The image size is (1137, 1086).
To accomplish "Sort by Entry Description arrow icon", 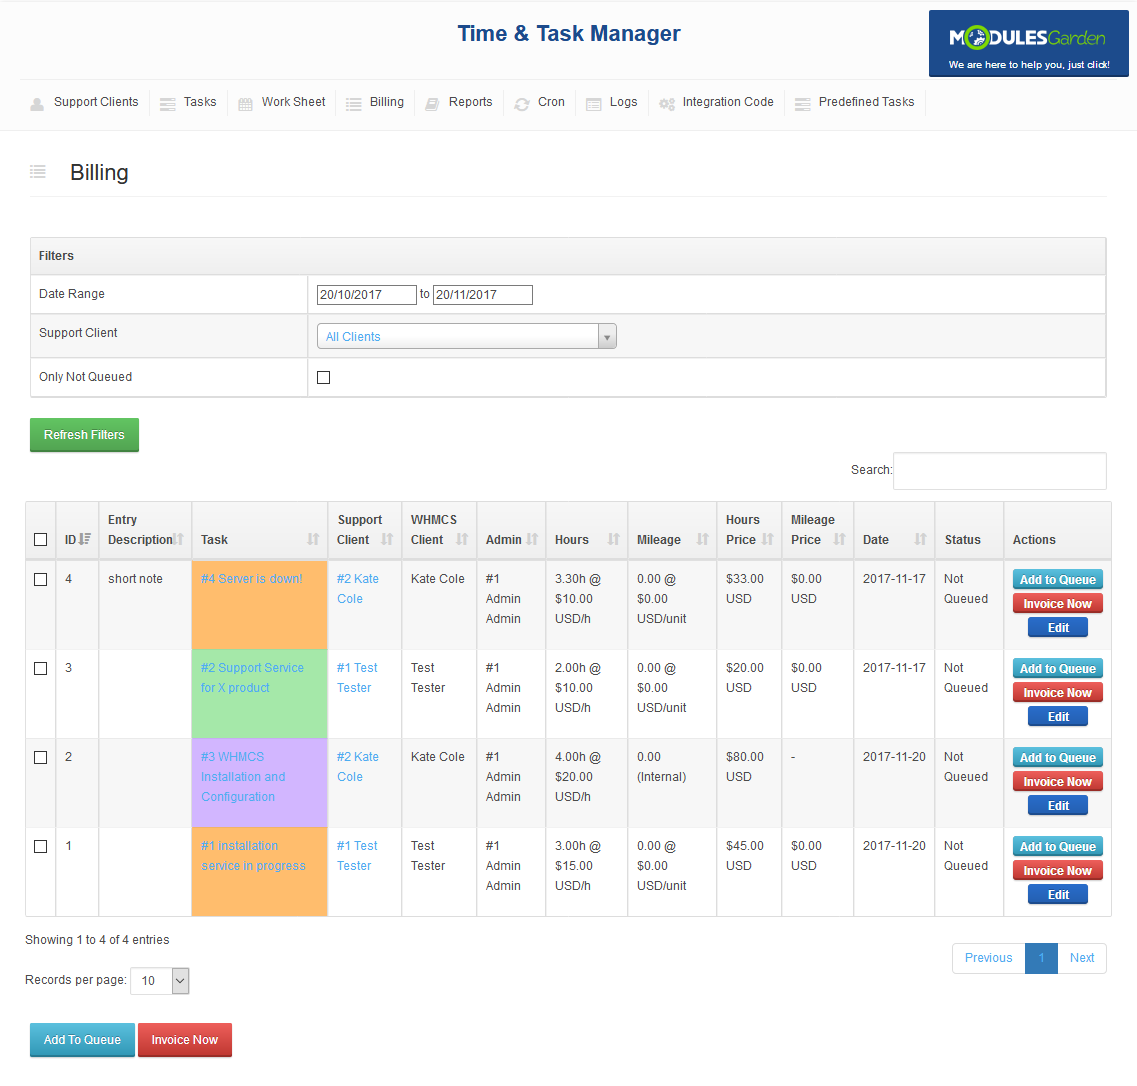I will click(x=178, y=539).
